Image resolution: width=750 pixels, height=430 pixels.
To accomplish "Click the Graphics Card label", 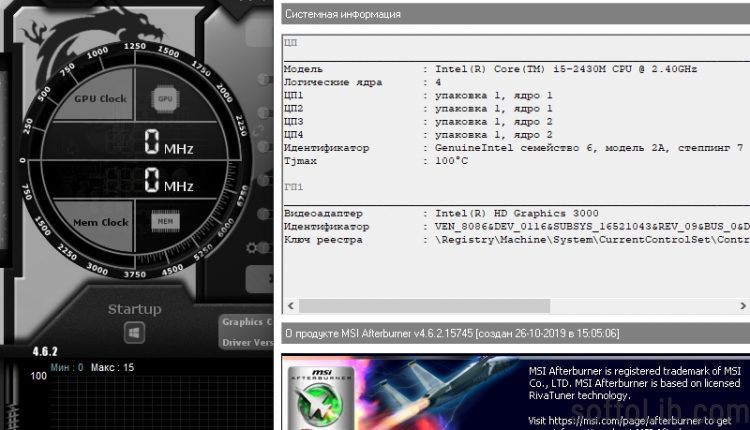I will click(x=247, y=322).
